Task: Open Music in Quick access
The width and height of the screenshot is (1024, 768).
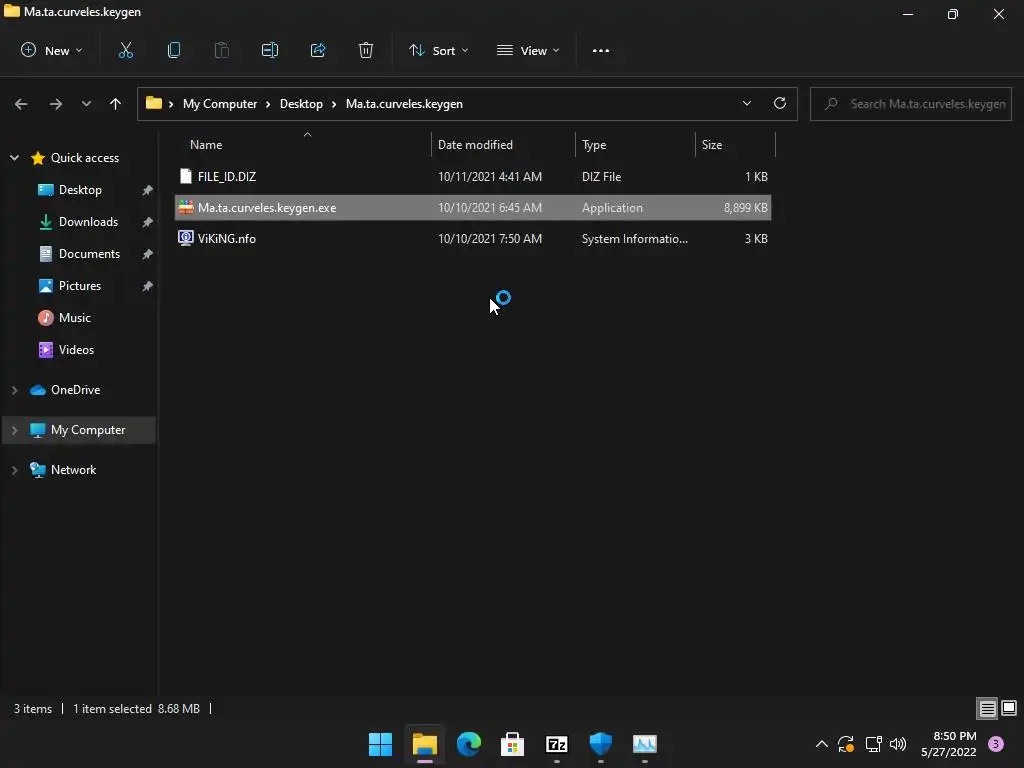Action: tap(74, 317)
